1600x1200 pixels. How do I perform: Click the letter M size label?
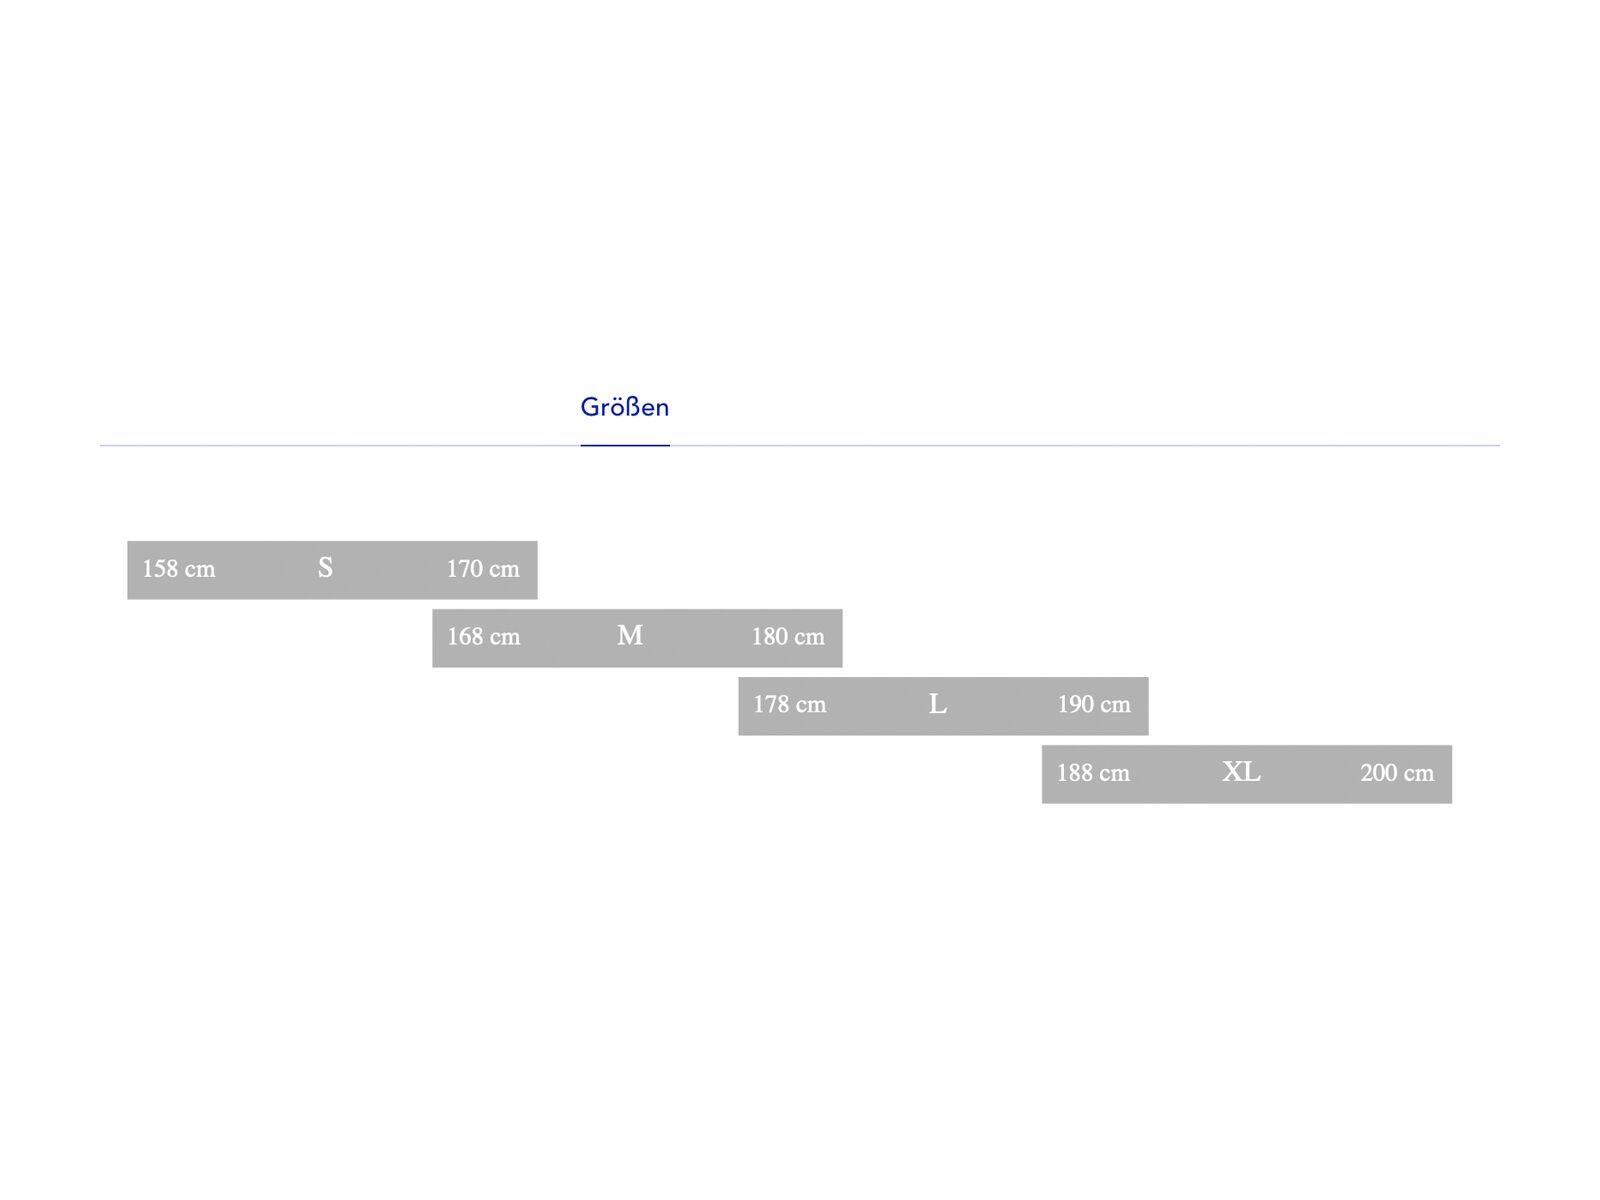(630, 636)
